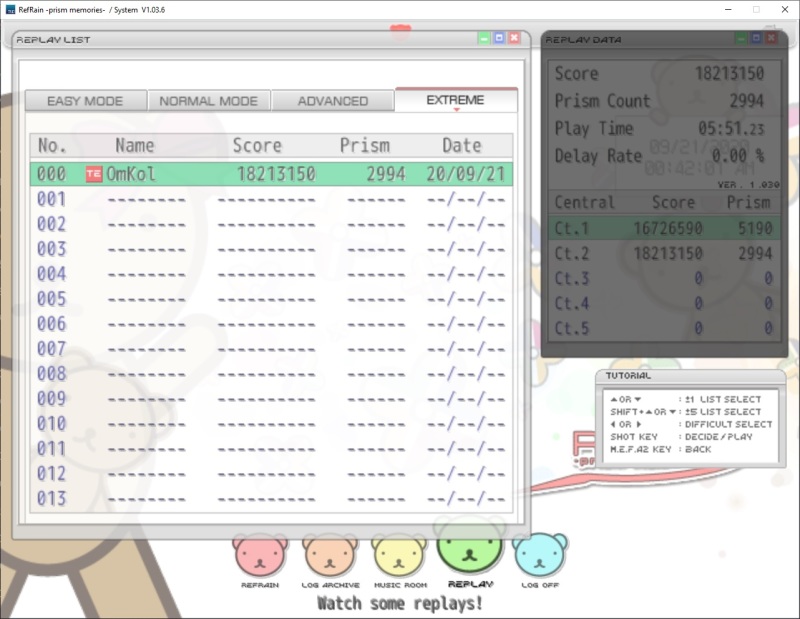Maximize the Replay List panel with blue button
Screen dimensions: 800x619
click(x=499, y=38)
